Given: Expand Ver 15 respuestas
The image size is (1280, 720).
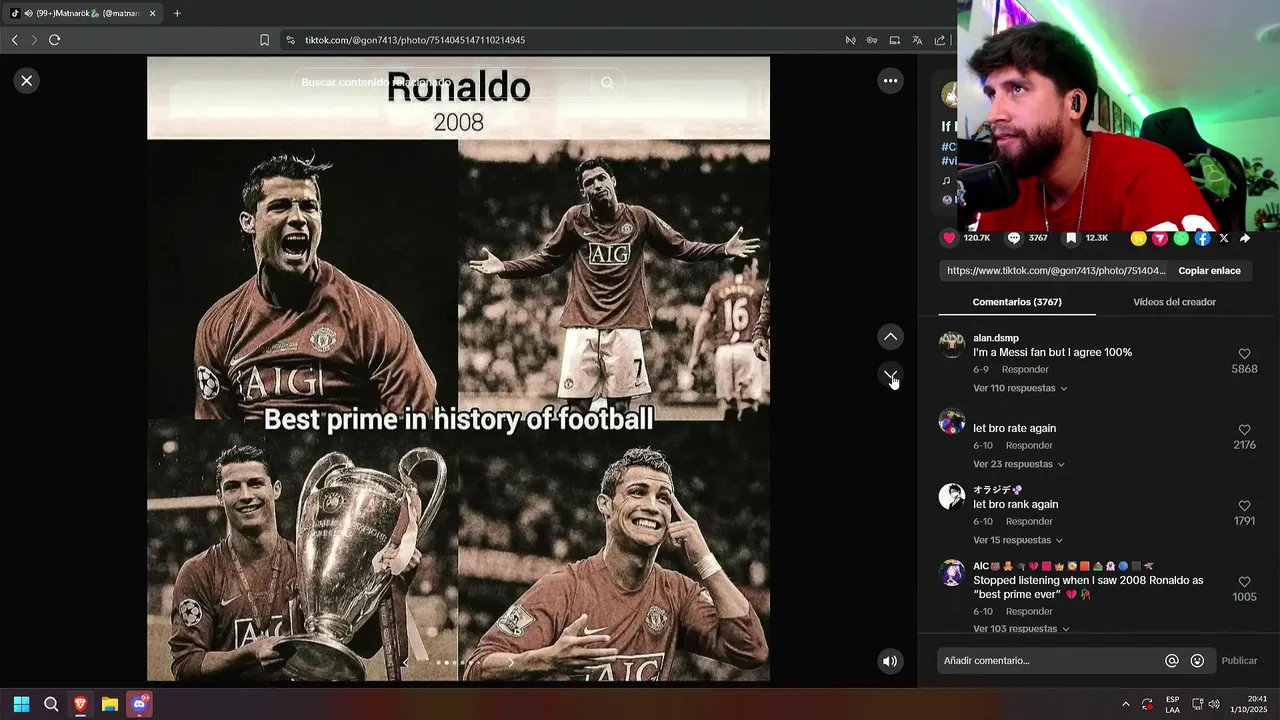Looking at the screenshot, I should 1018,540.
